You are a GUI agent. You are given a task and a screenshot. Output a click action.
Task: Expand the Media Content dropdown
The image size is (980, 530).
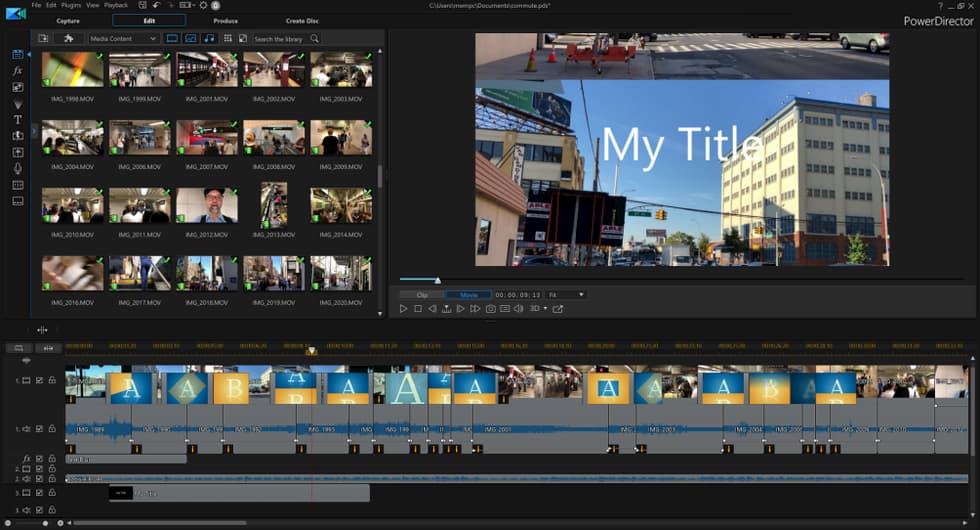(x=124, y=38)
